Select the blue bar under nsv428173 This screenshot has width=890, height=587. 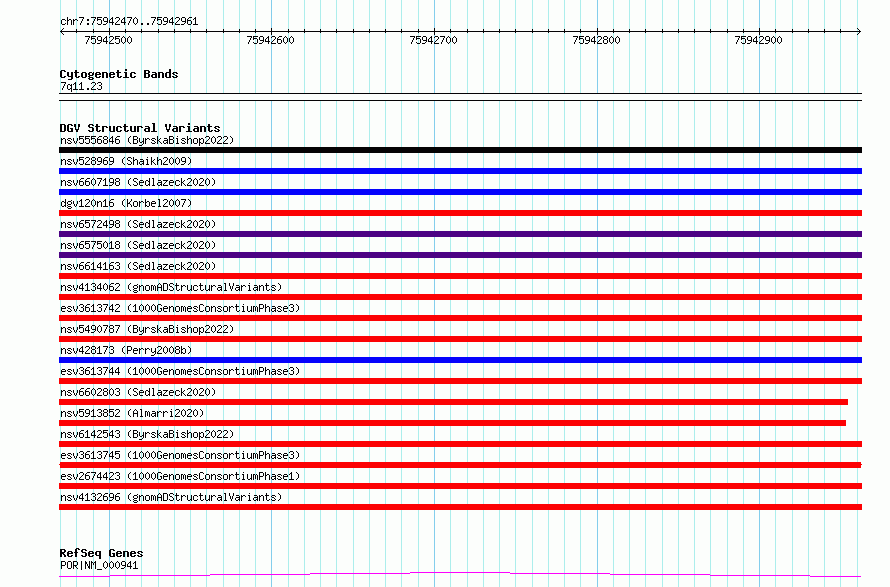460,360
